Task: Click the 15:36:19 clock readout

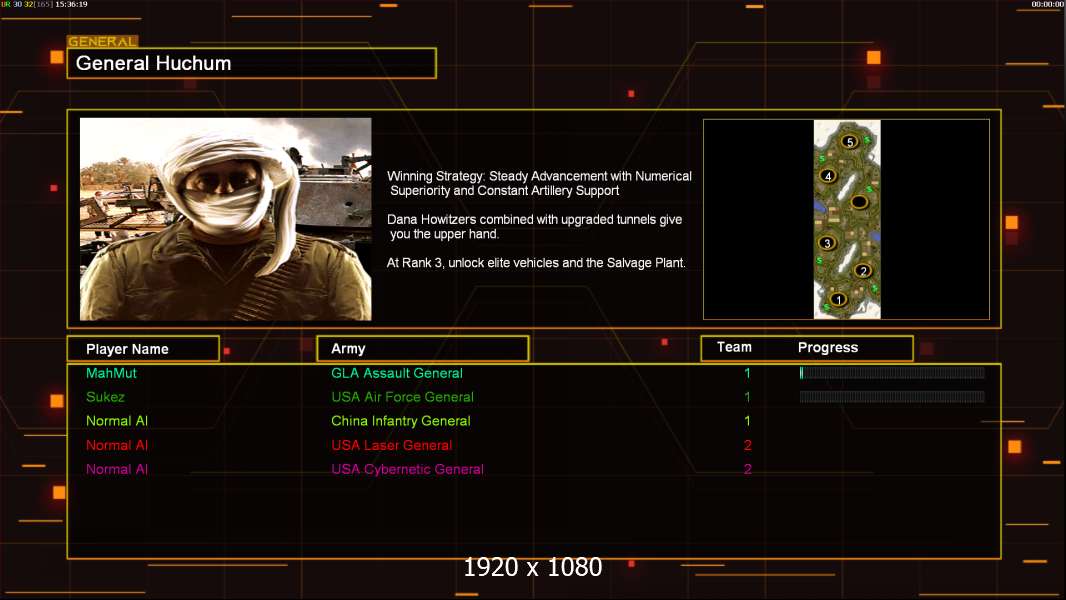Action: [x=71, y=4]
